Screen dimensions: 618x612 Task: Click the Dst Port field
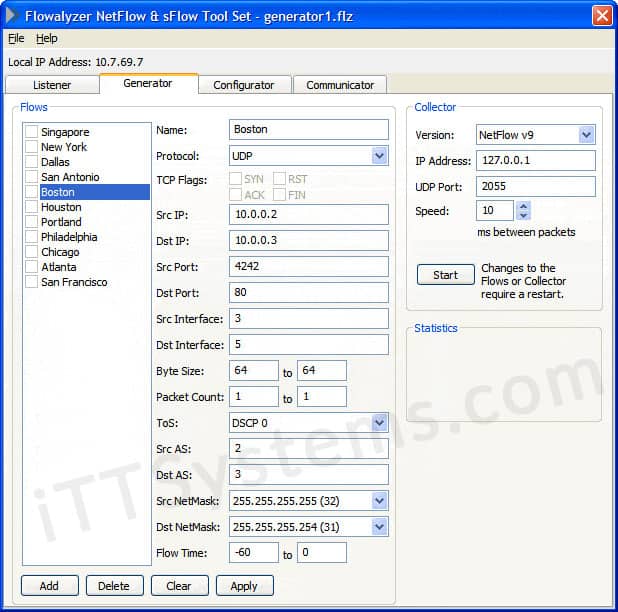(x=309, y=292)
